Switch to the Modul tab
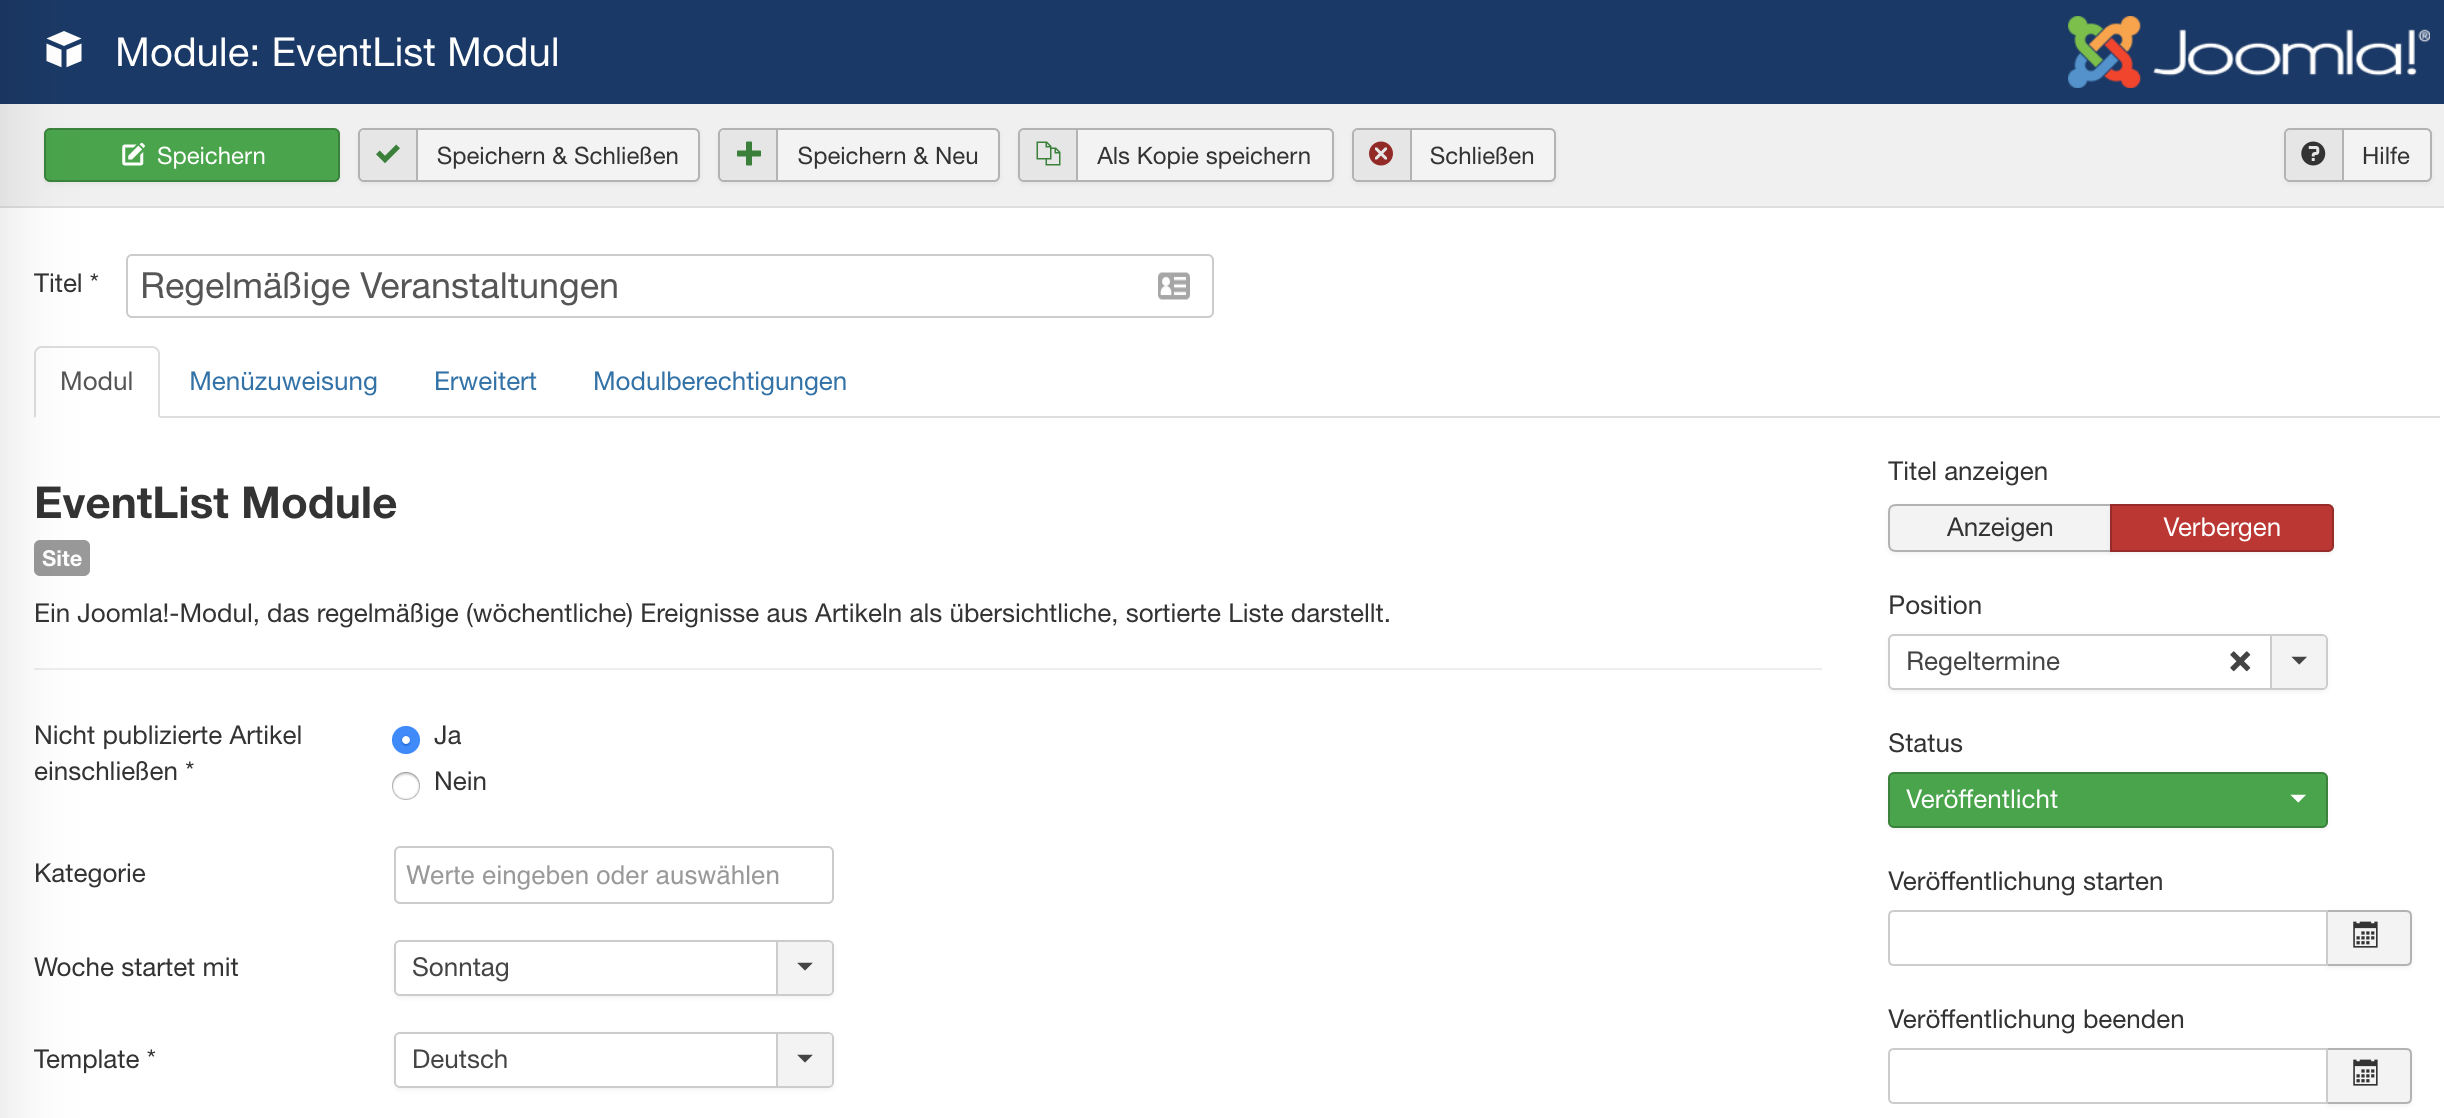The height and width of the screenshot is (1118, 2444). pos(97,381)
